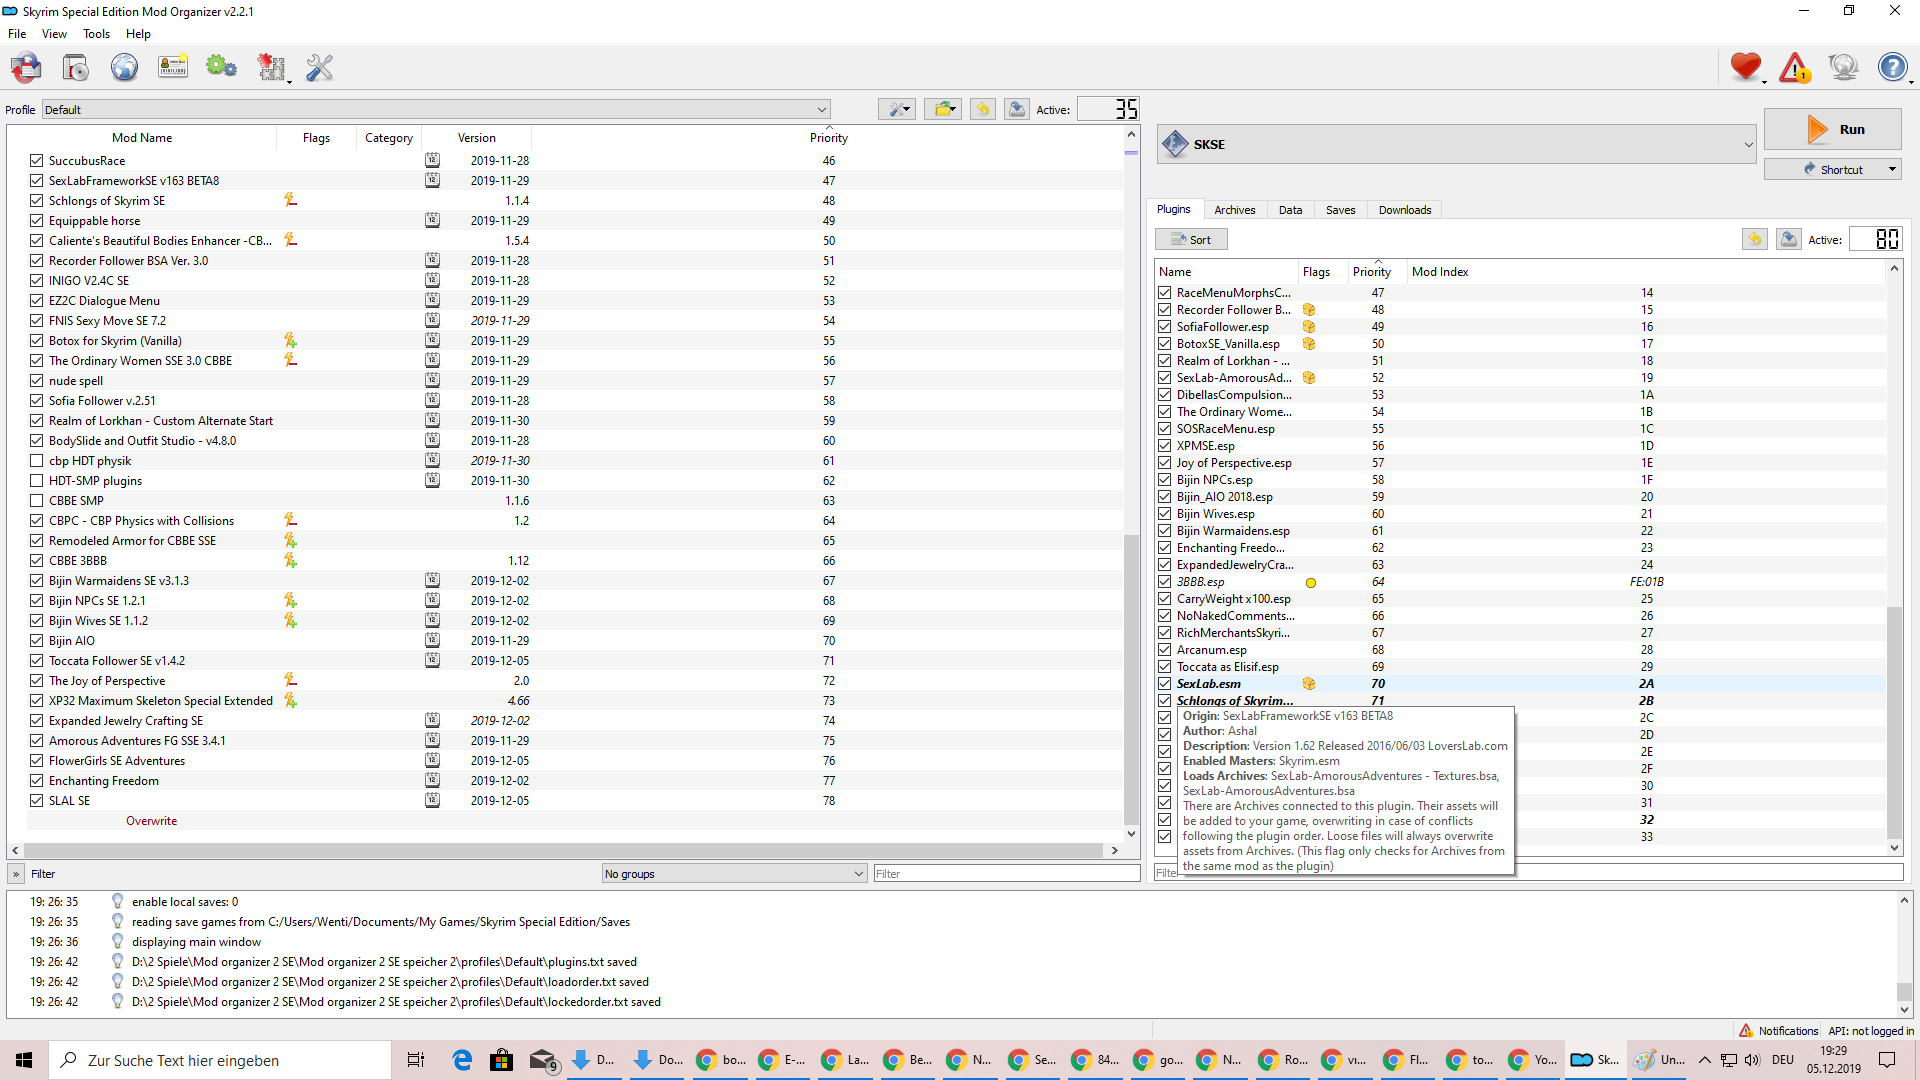The image size is (1920, 1080).
Task: Uncheck the SLAL SE mod
Action: tap(36, 800)
